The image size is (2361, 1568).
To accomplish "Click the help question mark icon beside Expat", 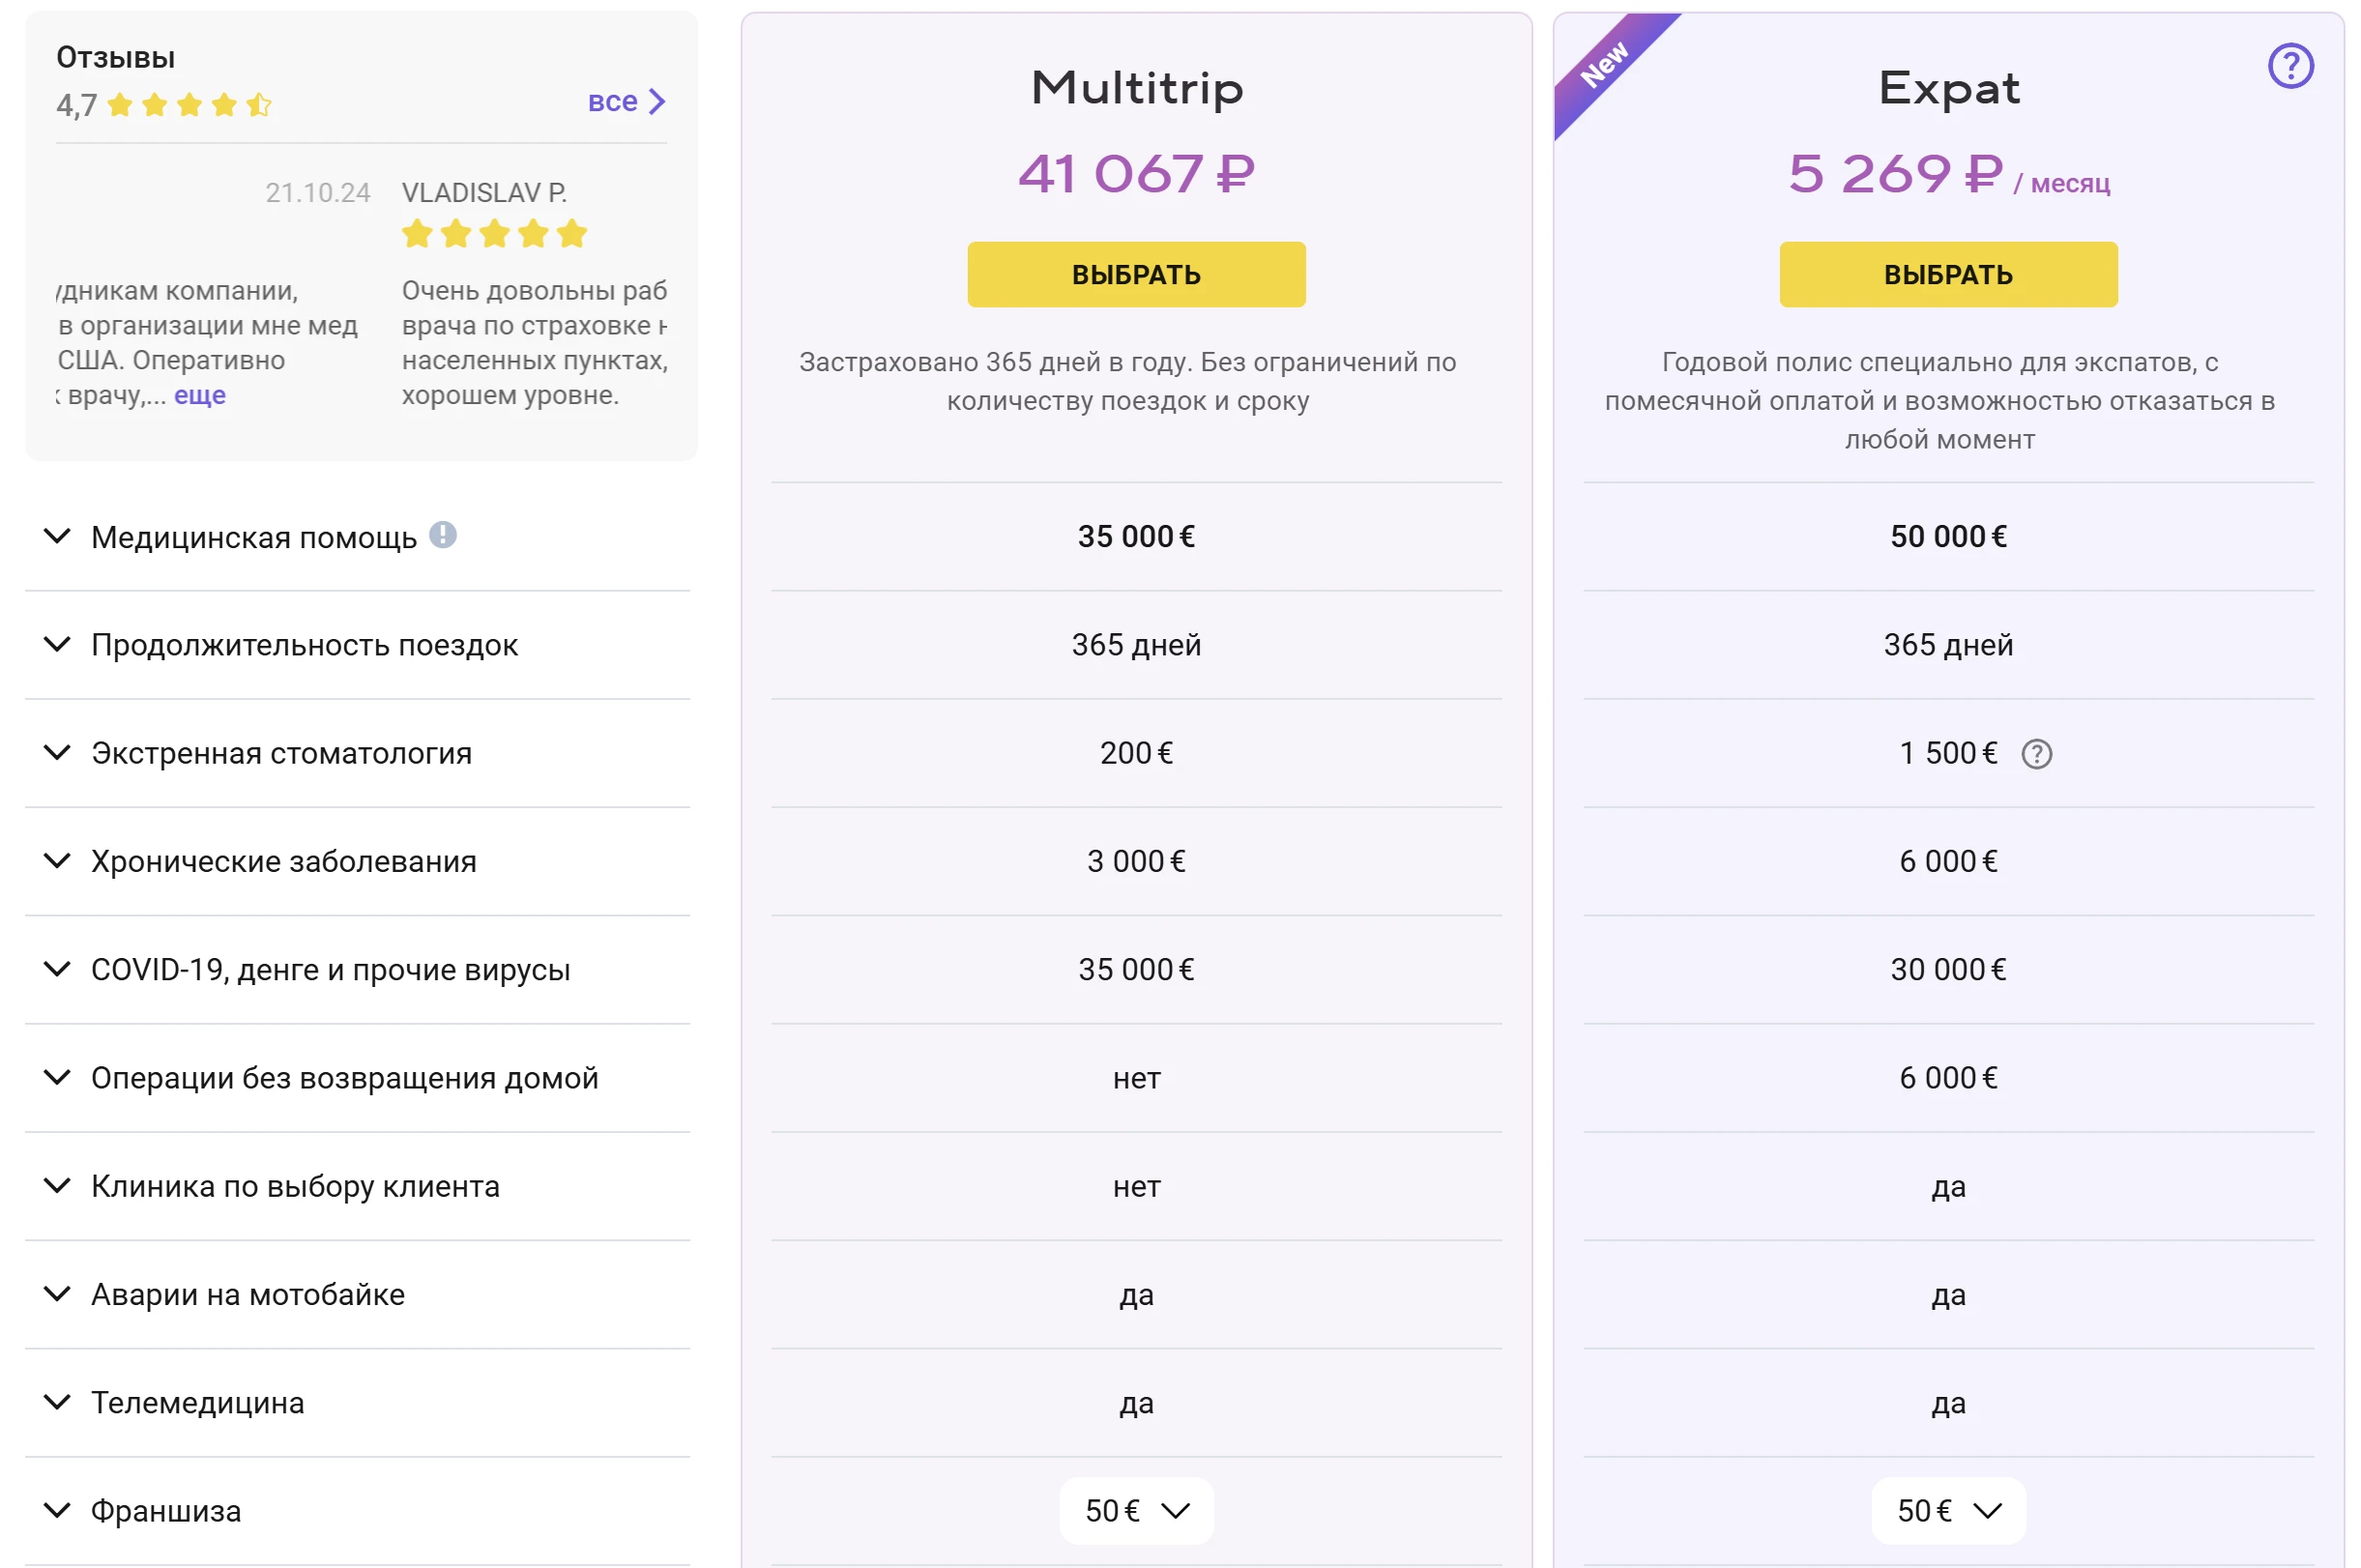I will coord(2289,67).
